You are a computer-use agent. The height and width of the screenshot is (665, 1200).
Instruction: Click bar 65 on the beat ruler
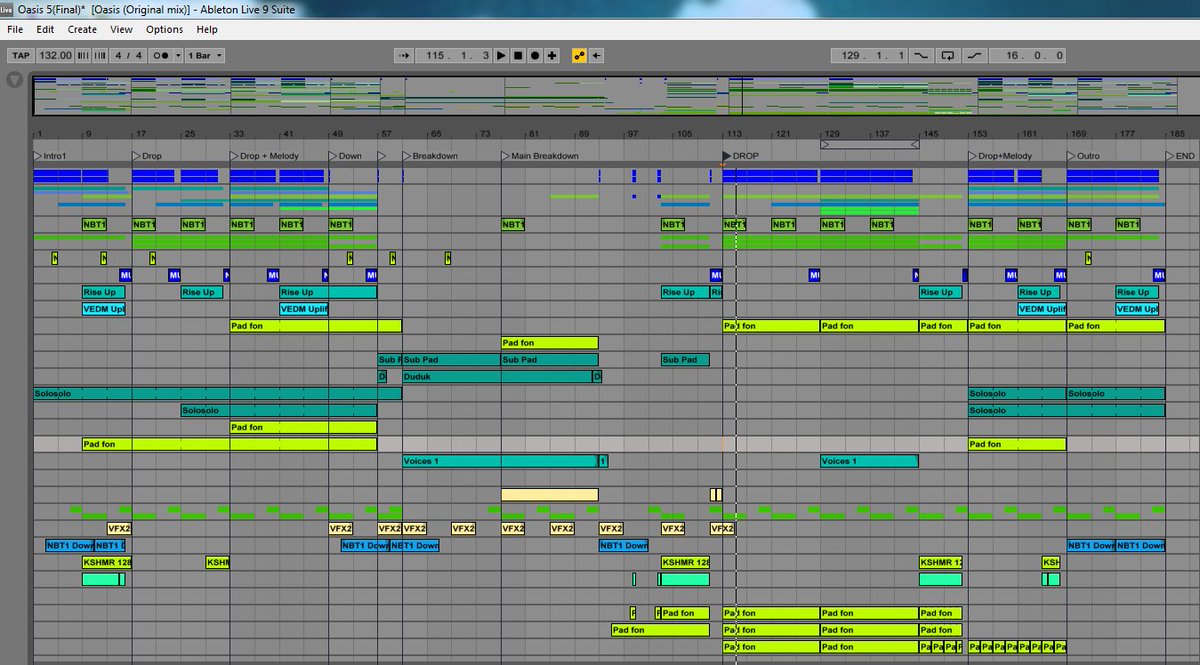click(x=436, y=133)
